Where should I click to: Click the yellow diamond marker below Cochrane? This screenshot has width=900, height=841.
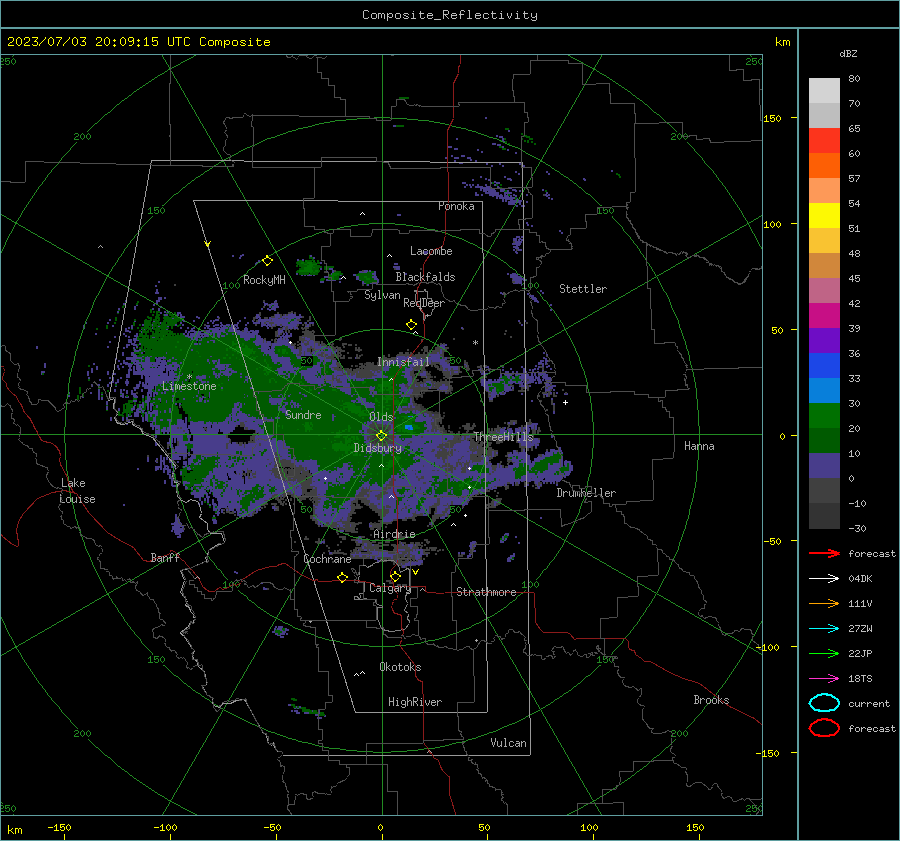pyautogui.click(x=342, y=577)
